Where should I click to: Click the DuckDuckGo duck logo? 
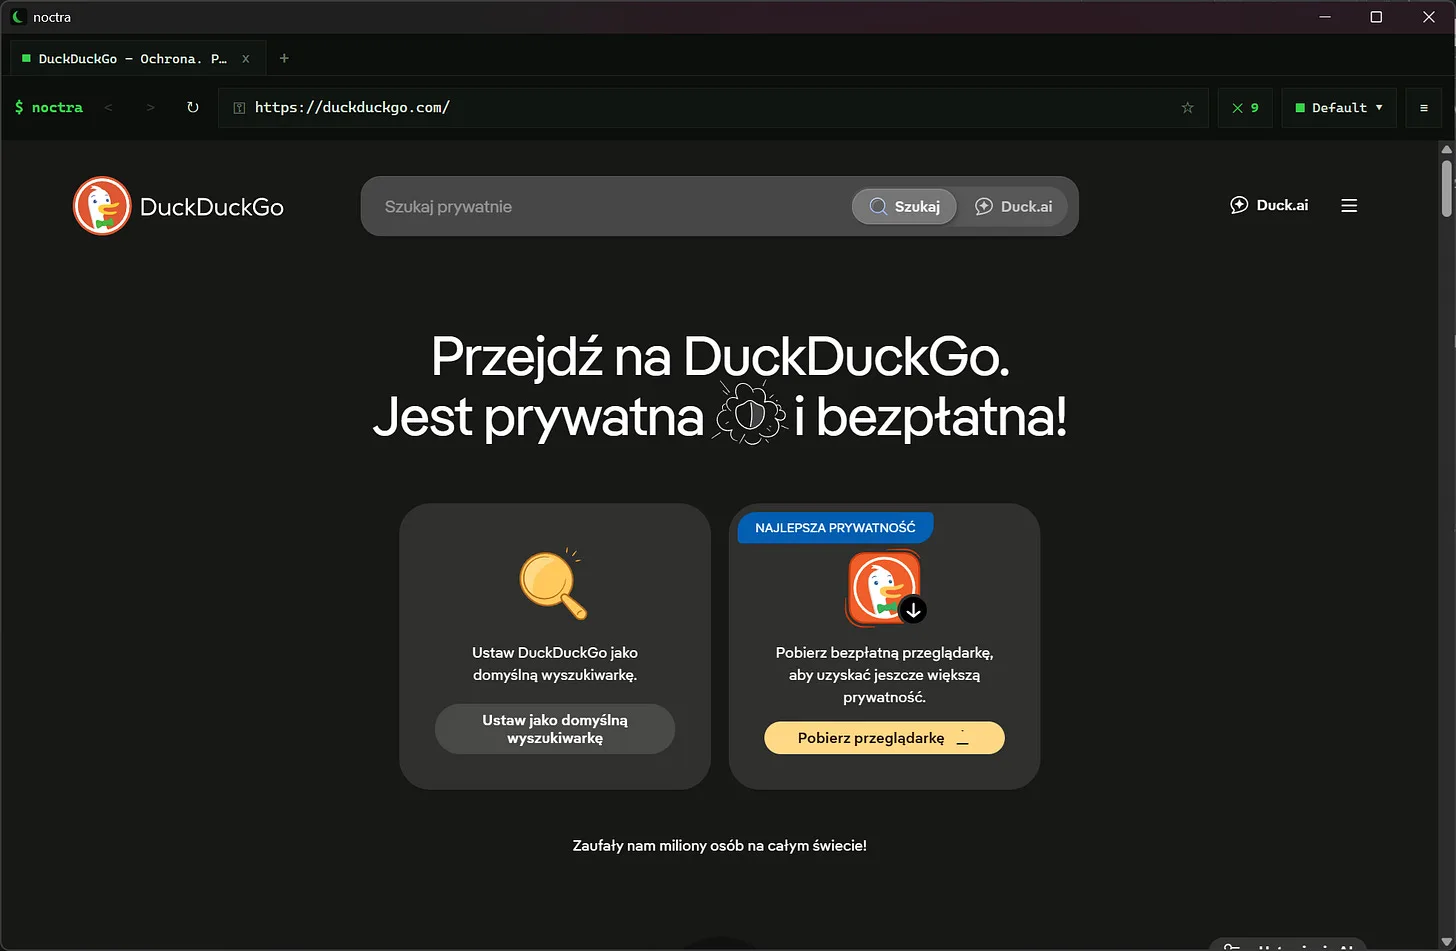point(102,206)
